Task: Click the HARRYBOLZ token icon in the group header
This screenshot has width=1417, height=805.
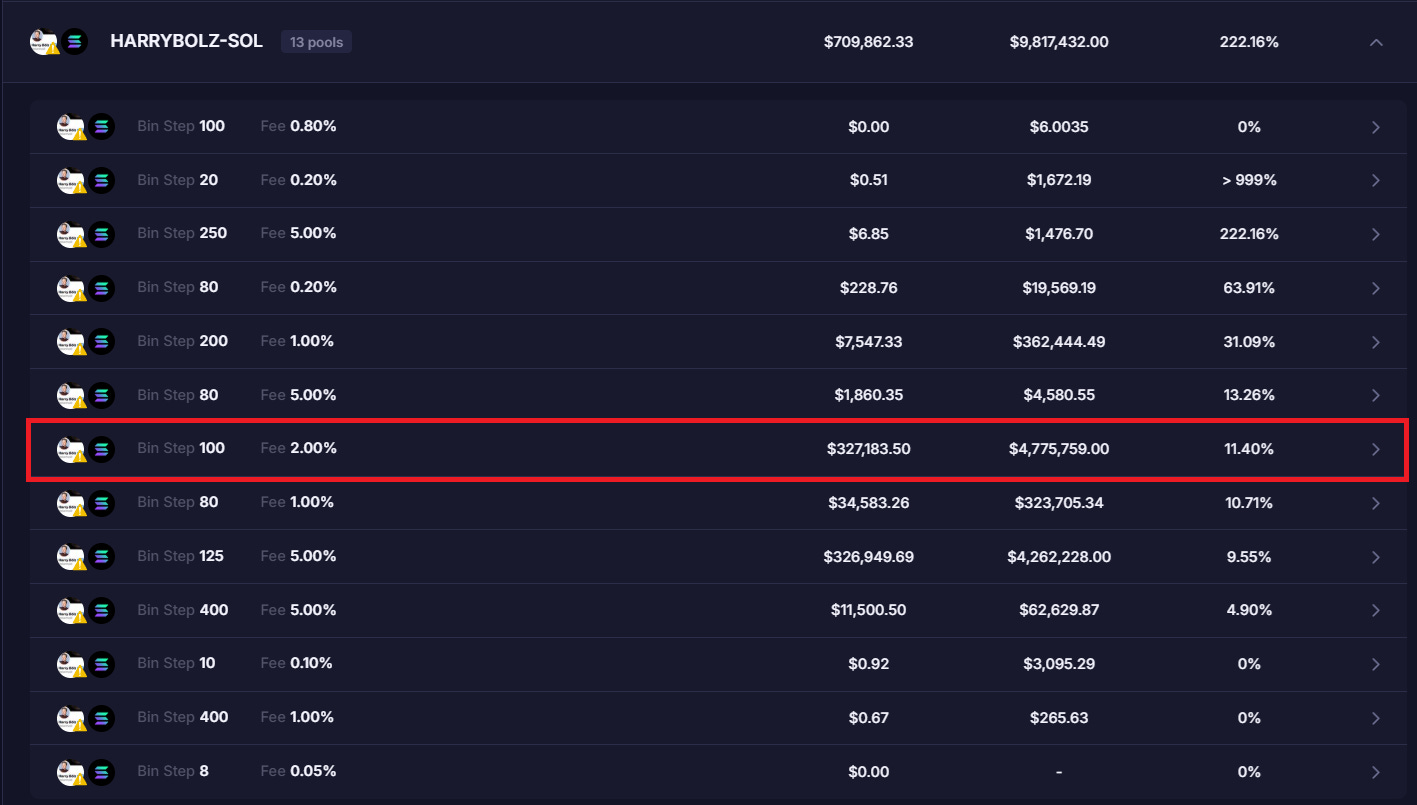Action: tap(44, 42)
